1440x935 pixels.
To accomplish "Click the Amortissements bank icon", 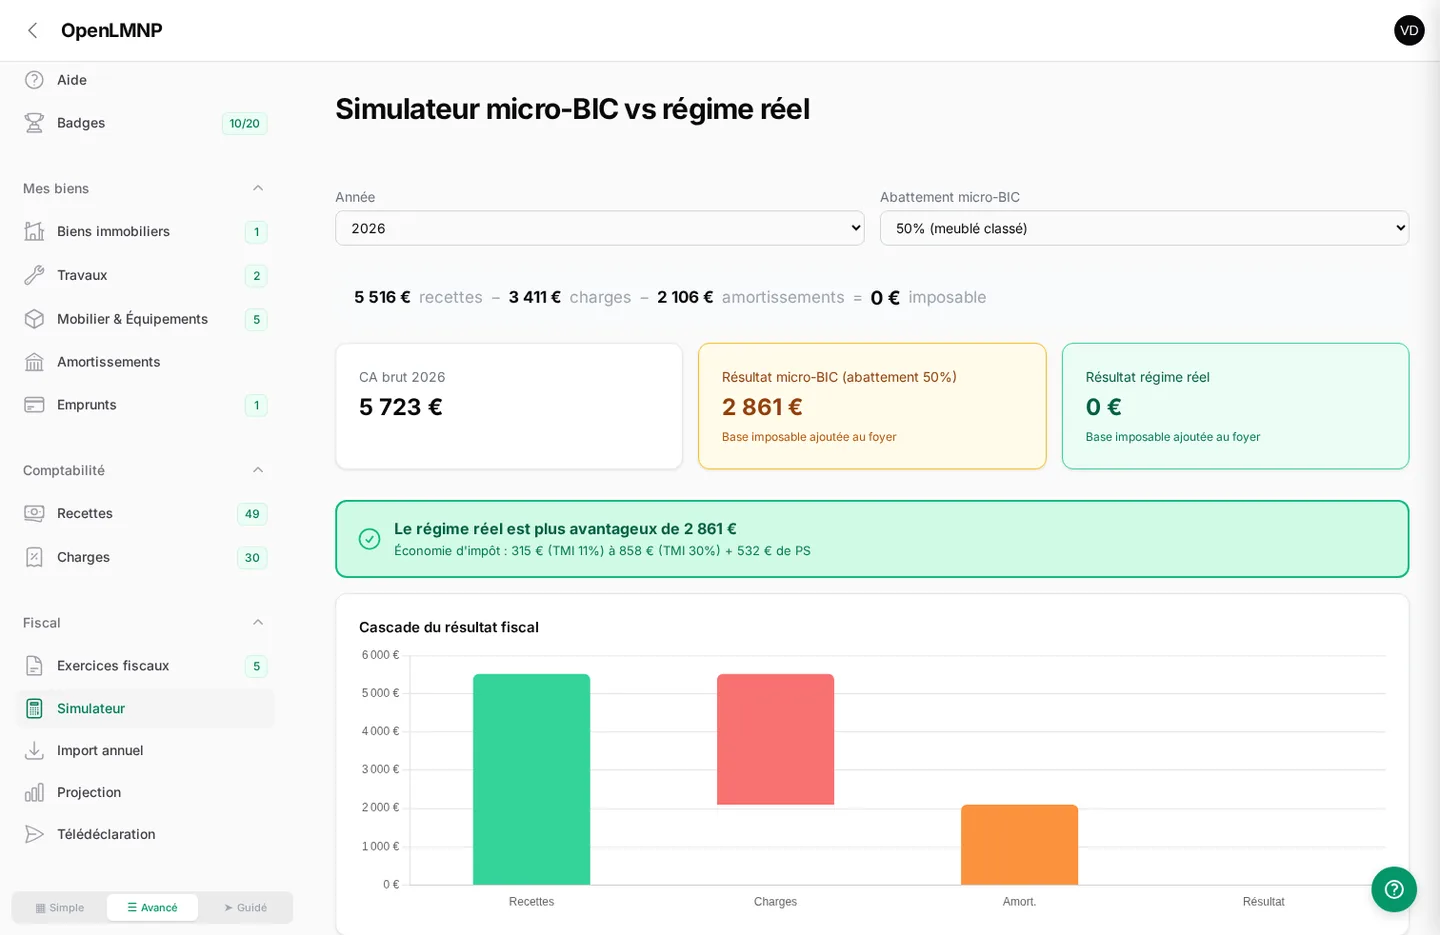I will click(x=34, y=362).
